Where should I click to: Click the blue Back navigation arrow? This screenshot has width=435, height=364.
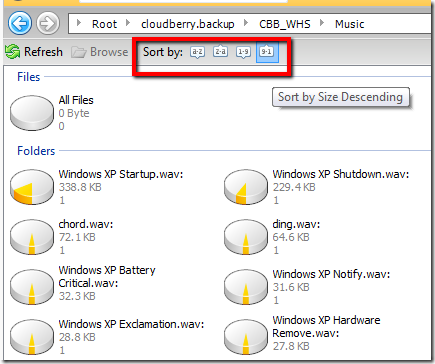20,23
